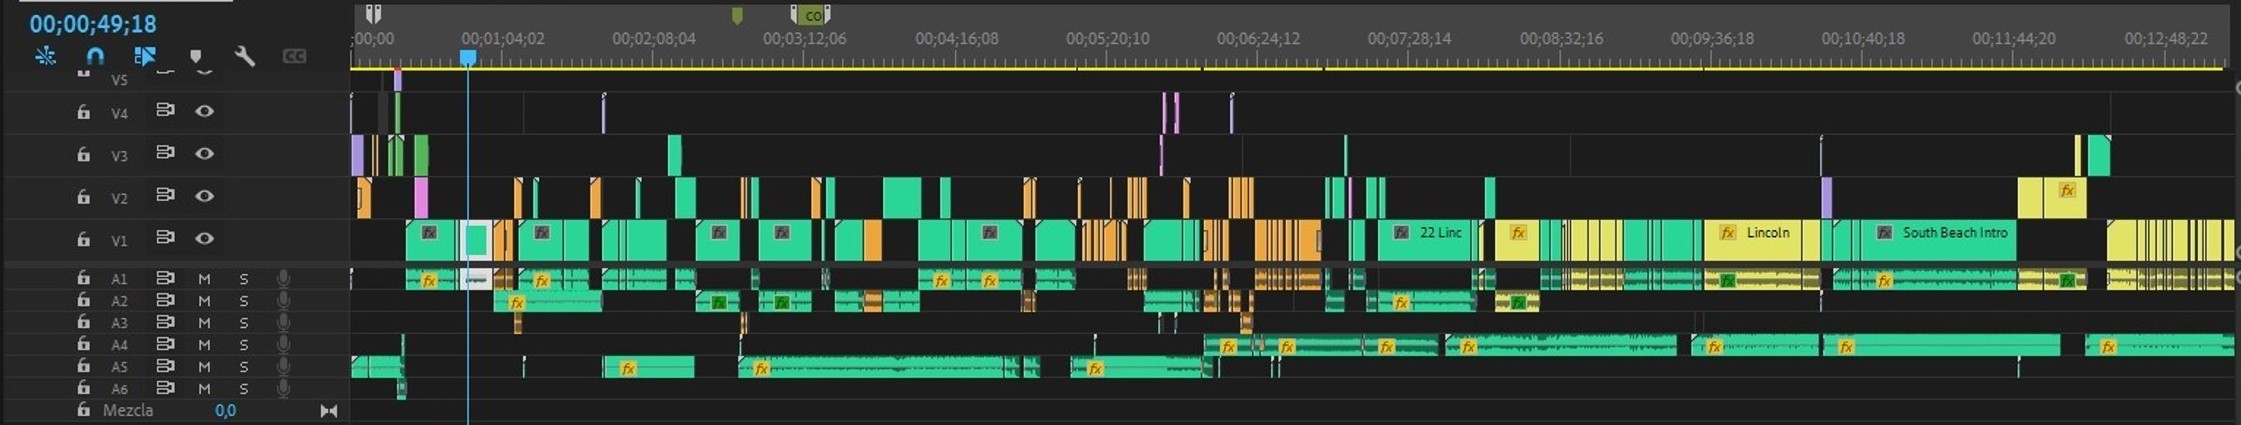The height and width of the screenshot is (425, 2241).
Task: Toggle insert sequences as nests icon
Action: coord(45,56)
